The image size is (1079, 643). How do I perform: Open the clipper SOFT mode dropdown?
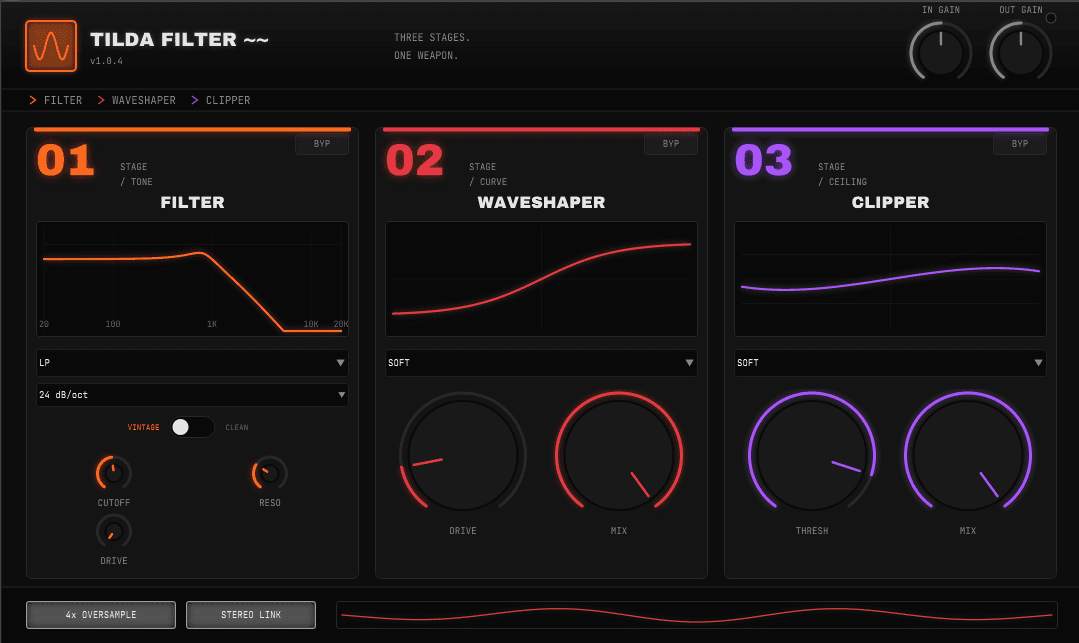[x=890, y=363]
